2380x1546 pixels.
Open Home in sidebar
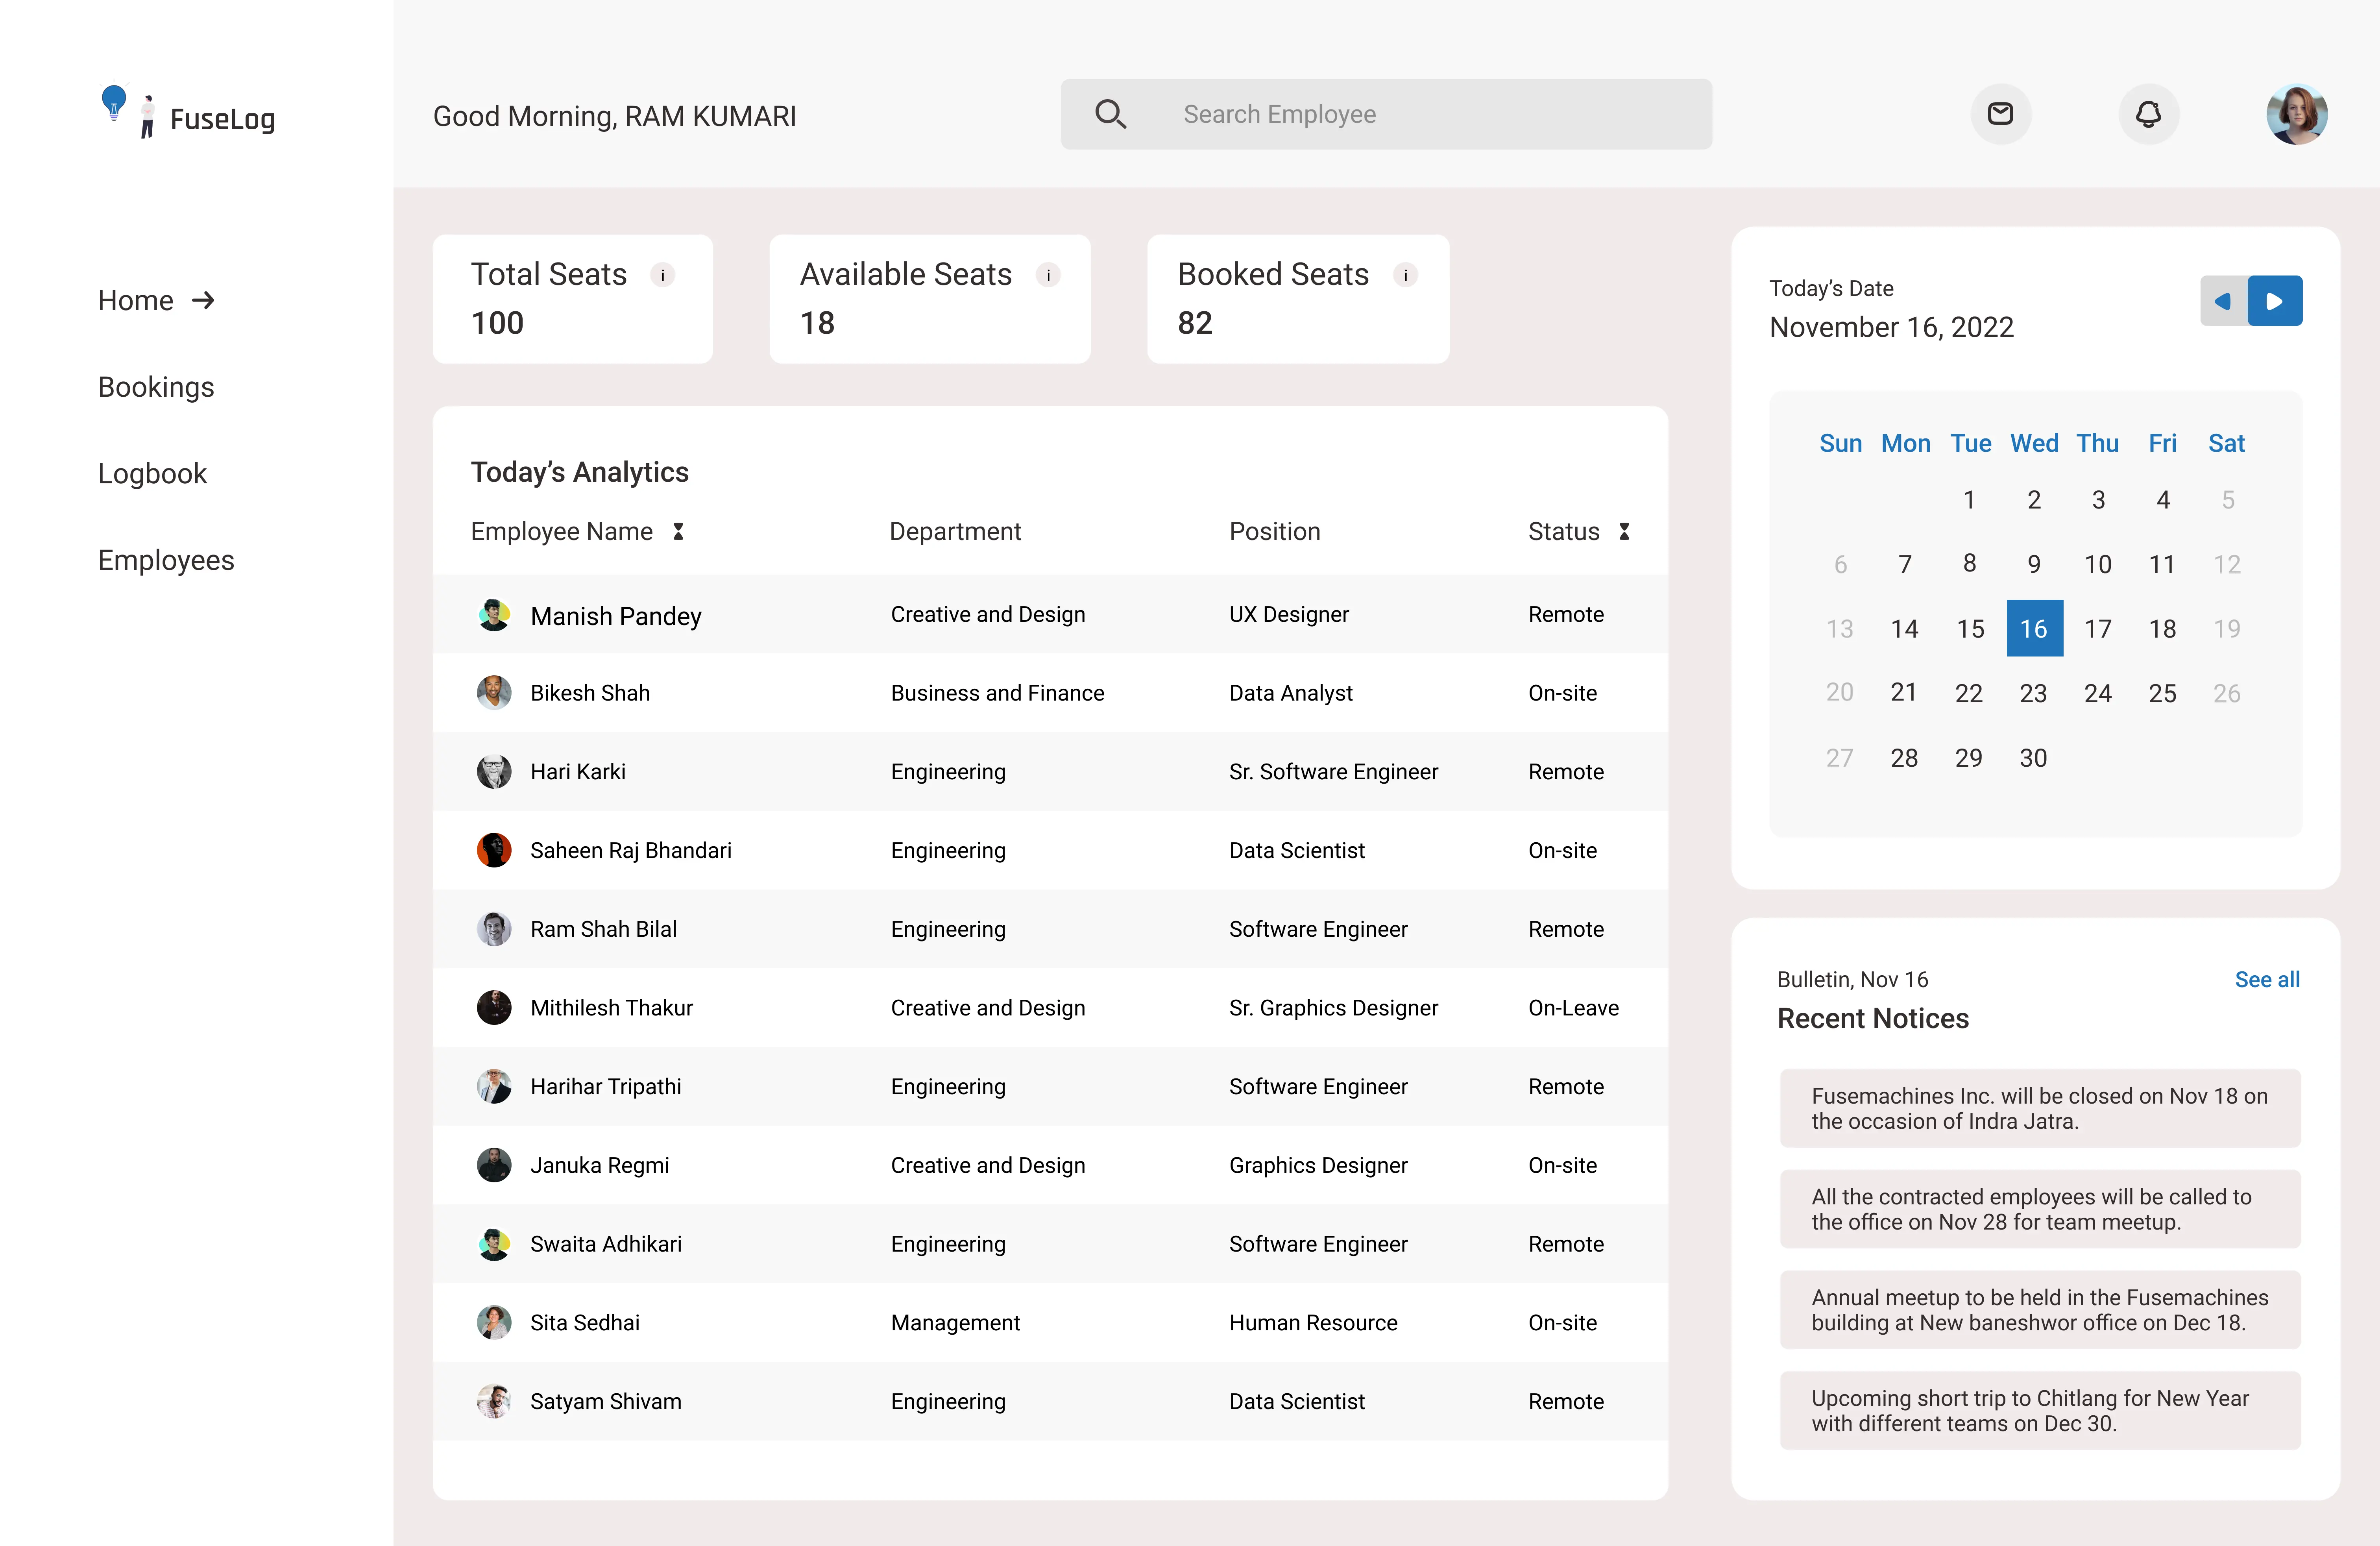(x=136, y=301)
